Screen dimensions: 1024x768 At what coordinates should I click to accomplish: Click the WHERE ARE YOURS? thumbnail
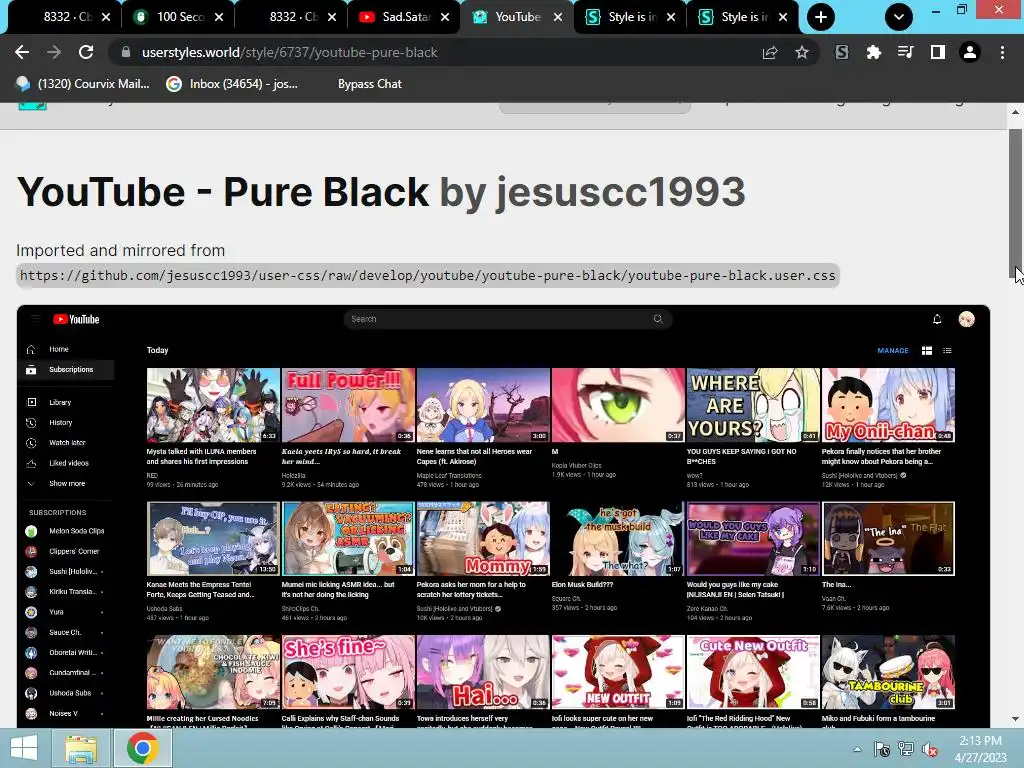(x=753, y=405)
